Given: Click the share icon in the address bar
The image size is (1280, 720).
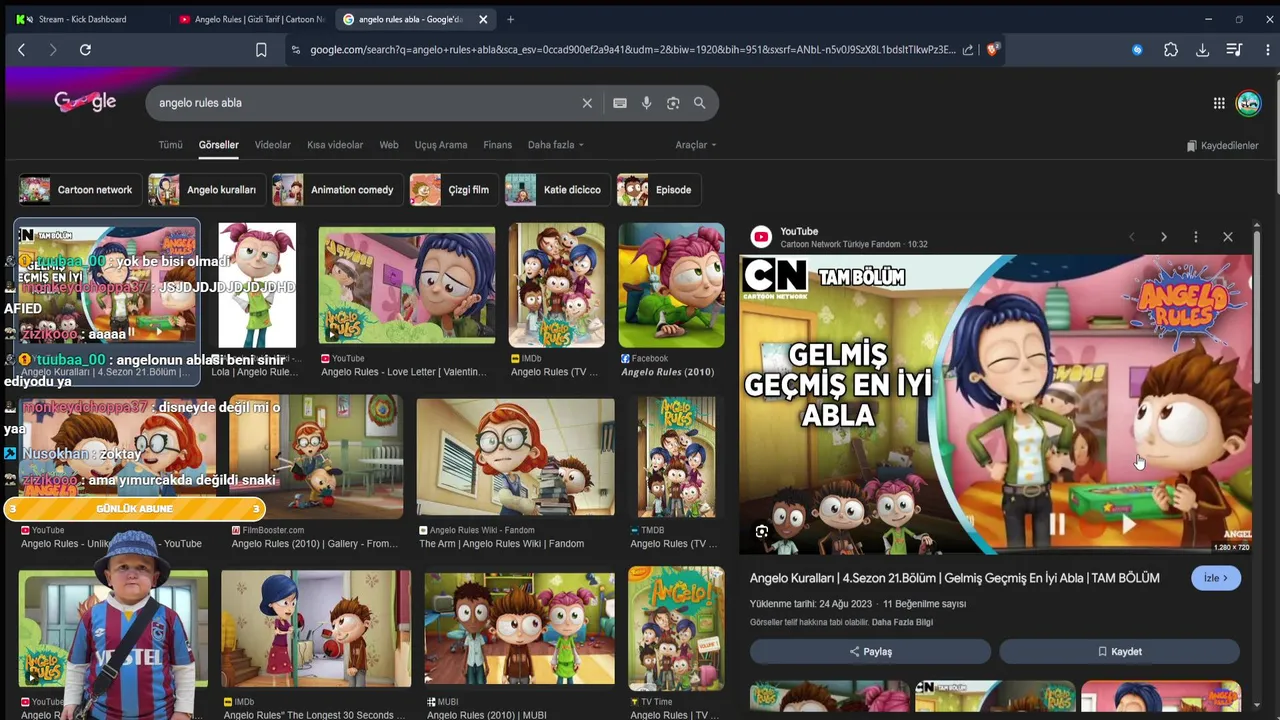Looking at the screenshot, I should pos(968,49).
